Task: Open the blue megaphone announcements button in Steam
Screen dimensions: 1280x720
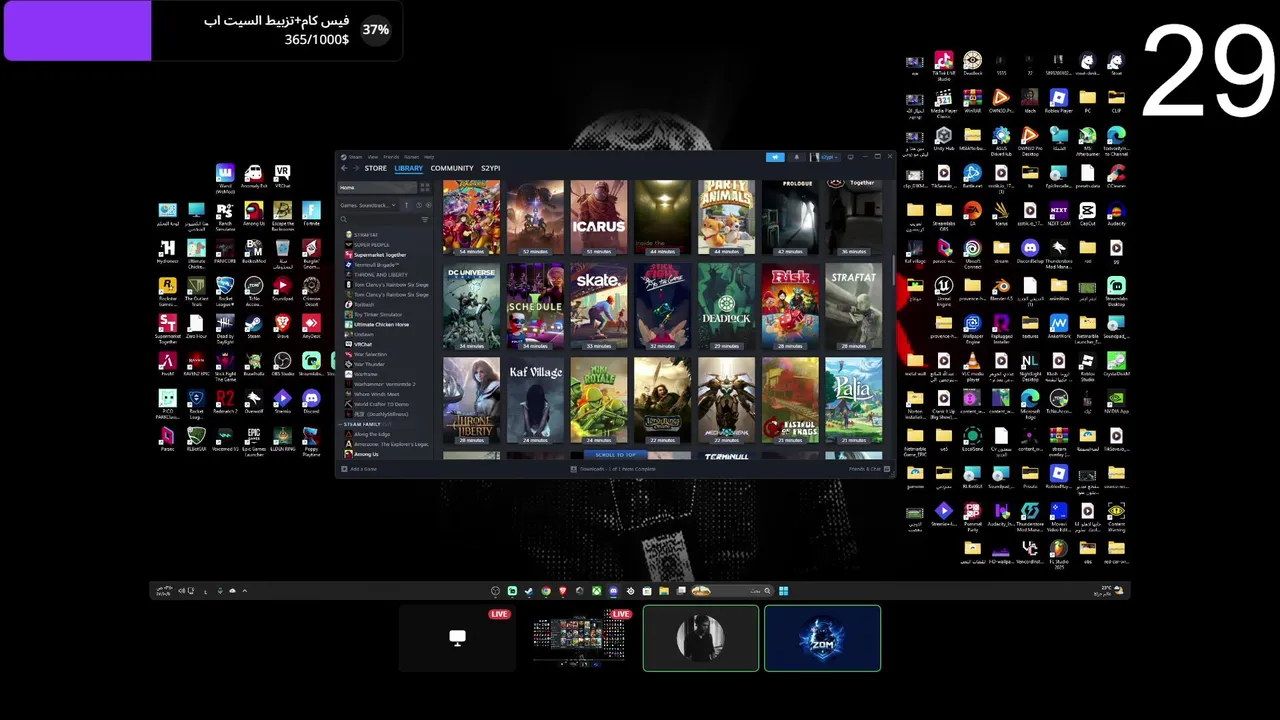Action: (x=775, y=157)
